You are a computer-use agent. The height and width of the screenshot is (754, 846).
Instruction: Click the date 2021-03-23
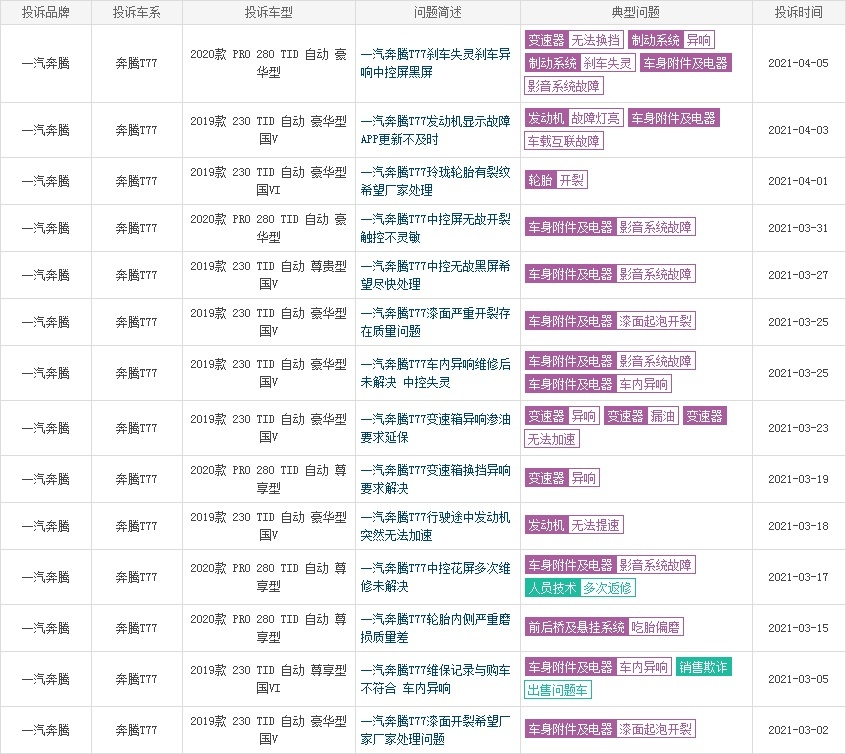(x=799, y=428)
